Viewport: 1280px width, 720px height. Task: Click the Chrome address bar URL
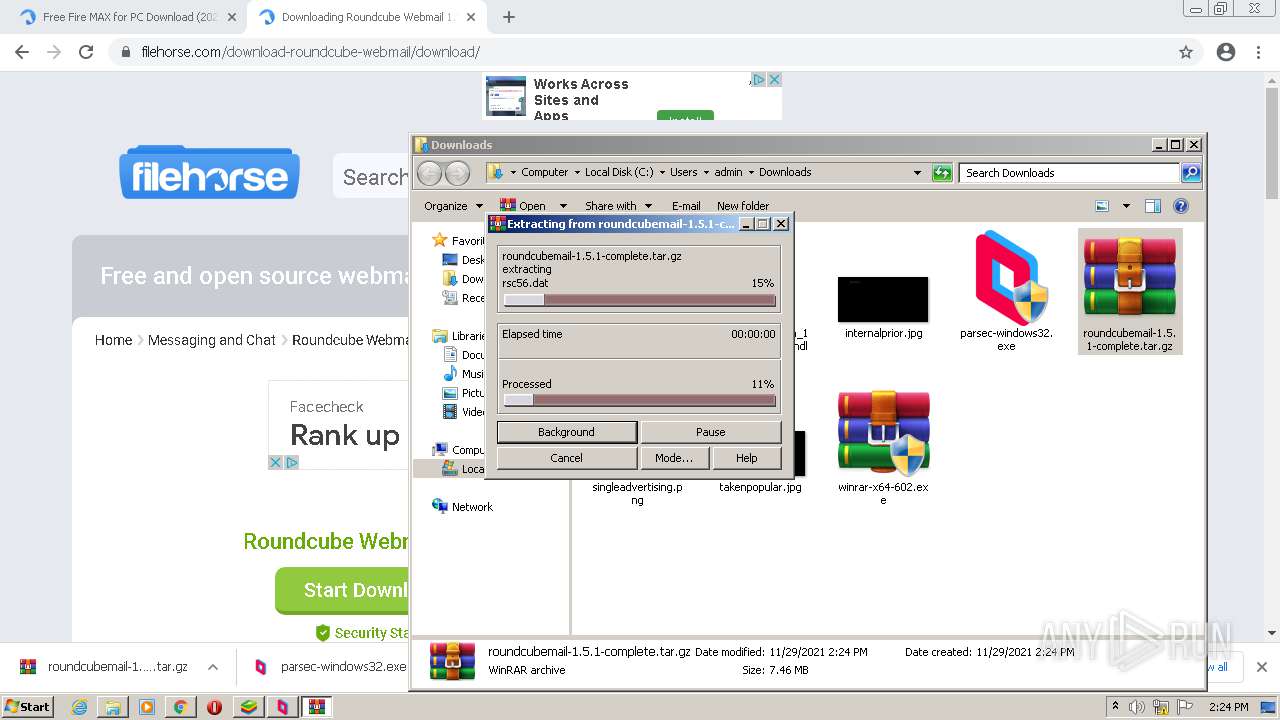pos(310,52)
